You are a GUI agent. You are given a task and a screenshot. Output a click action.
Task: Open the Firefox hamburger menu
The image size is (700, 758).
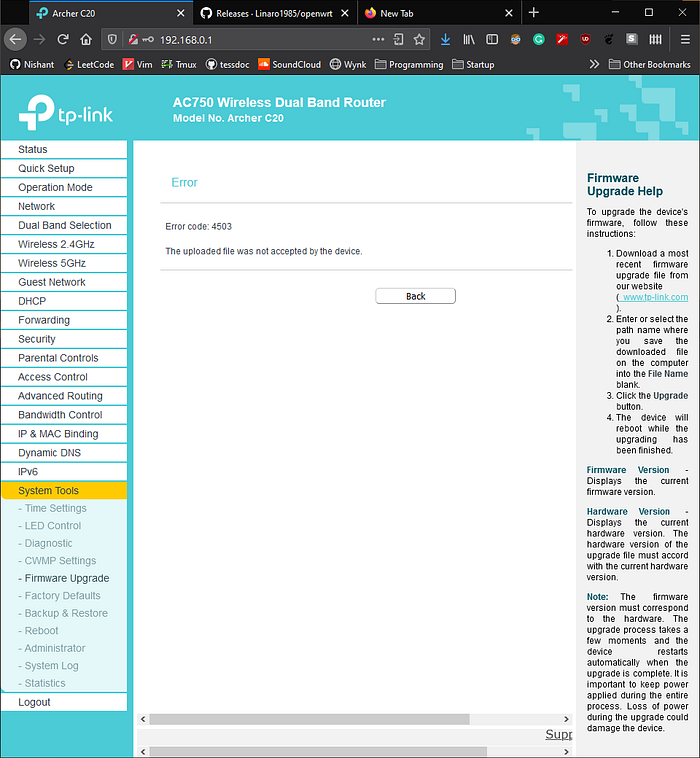click(x=685, y=40)
